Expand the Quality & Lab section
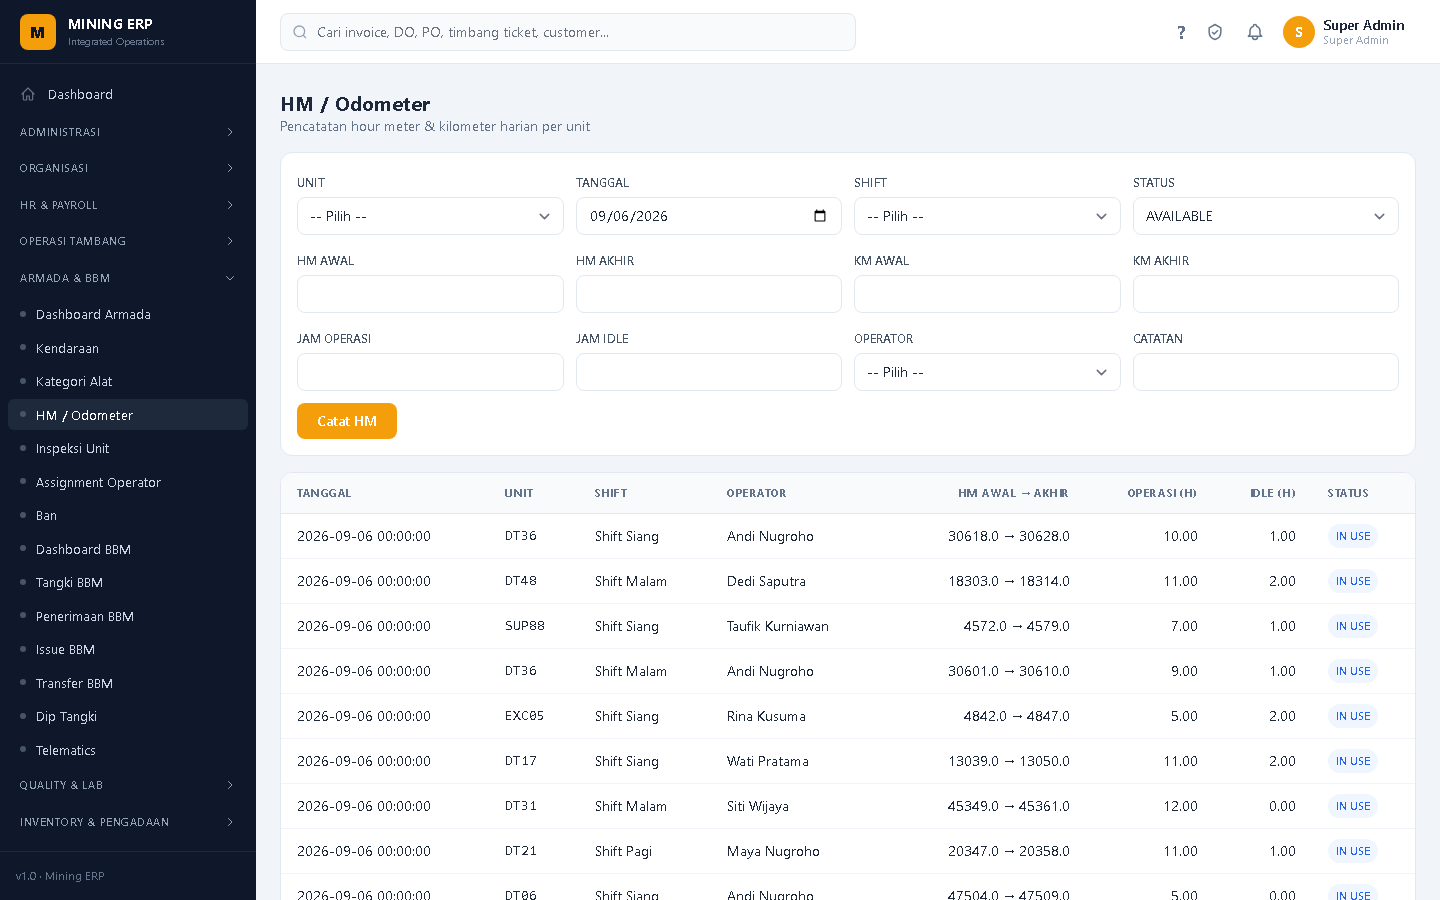 (128, 785)
